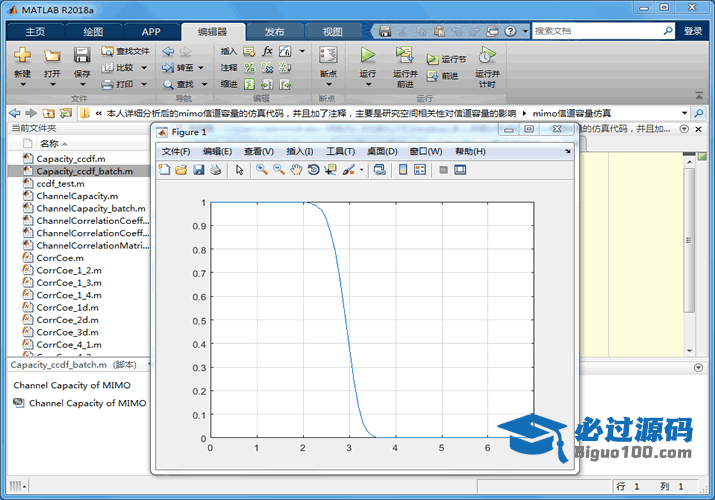Click the Print Figure icon
Image resolution: width=715 pixels, height=500 pixels.
pos(215,170)
